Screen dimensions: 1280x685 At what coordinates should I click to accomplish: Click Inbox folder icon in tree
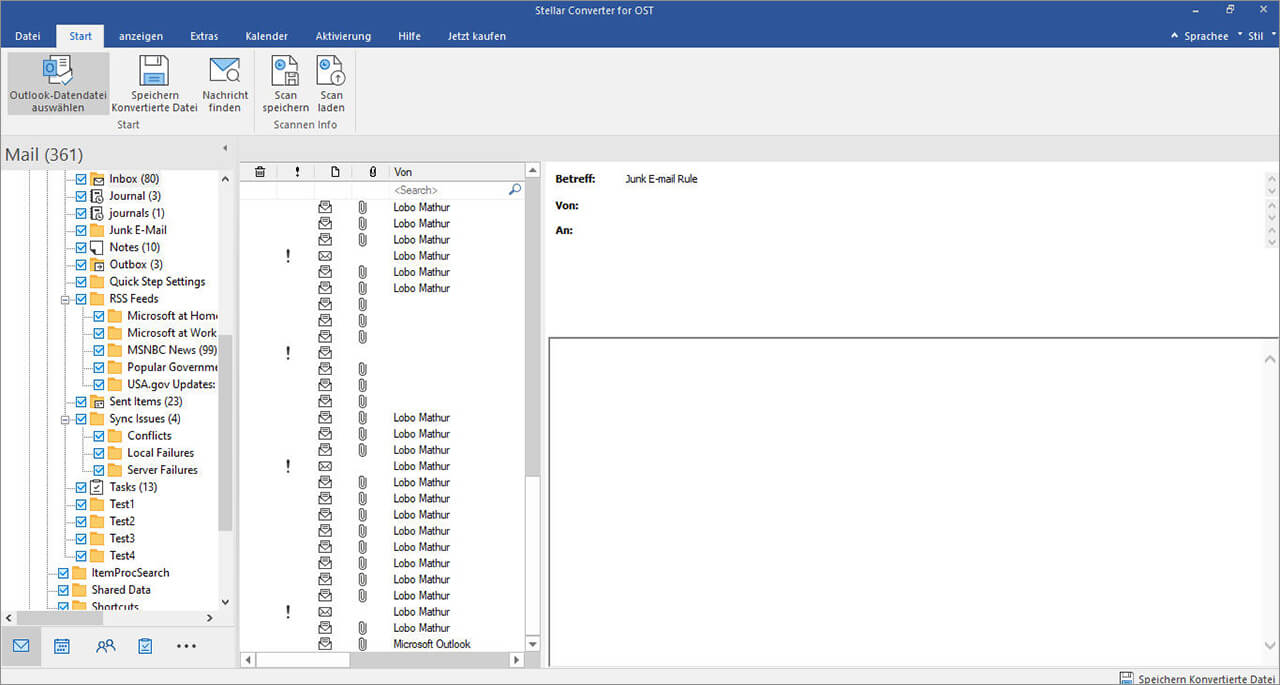(98, 179)
